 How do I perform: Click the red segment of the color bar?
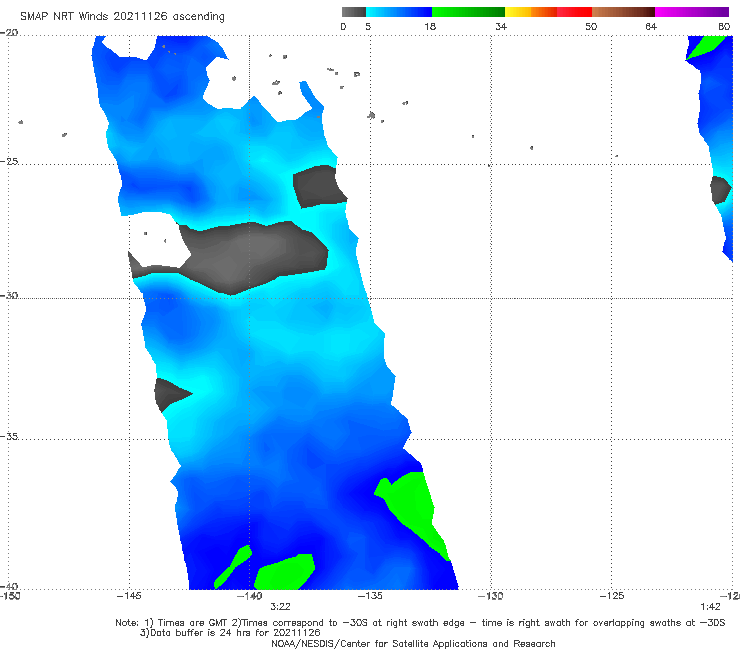click(574, 12)
